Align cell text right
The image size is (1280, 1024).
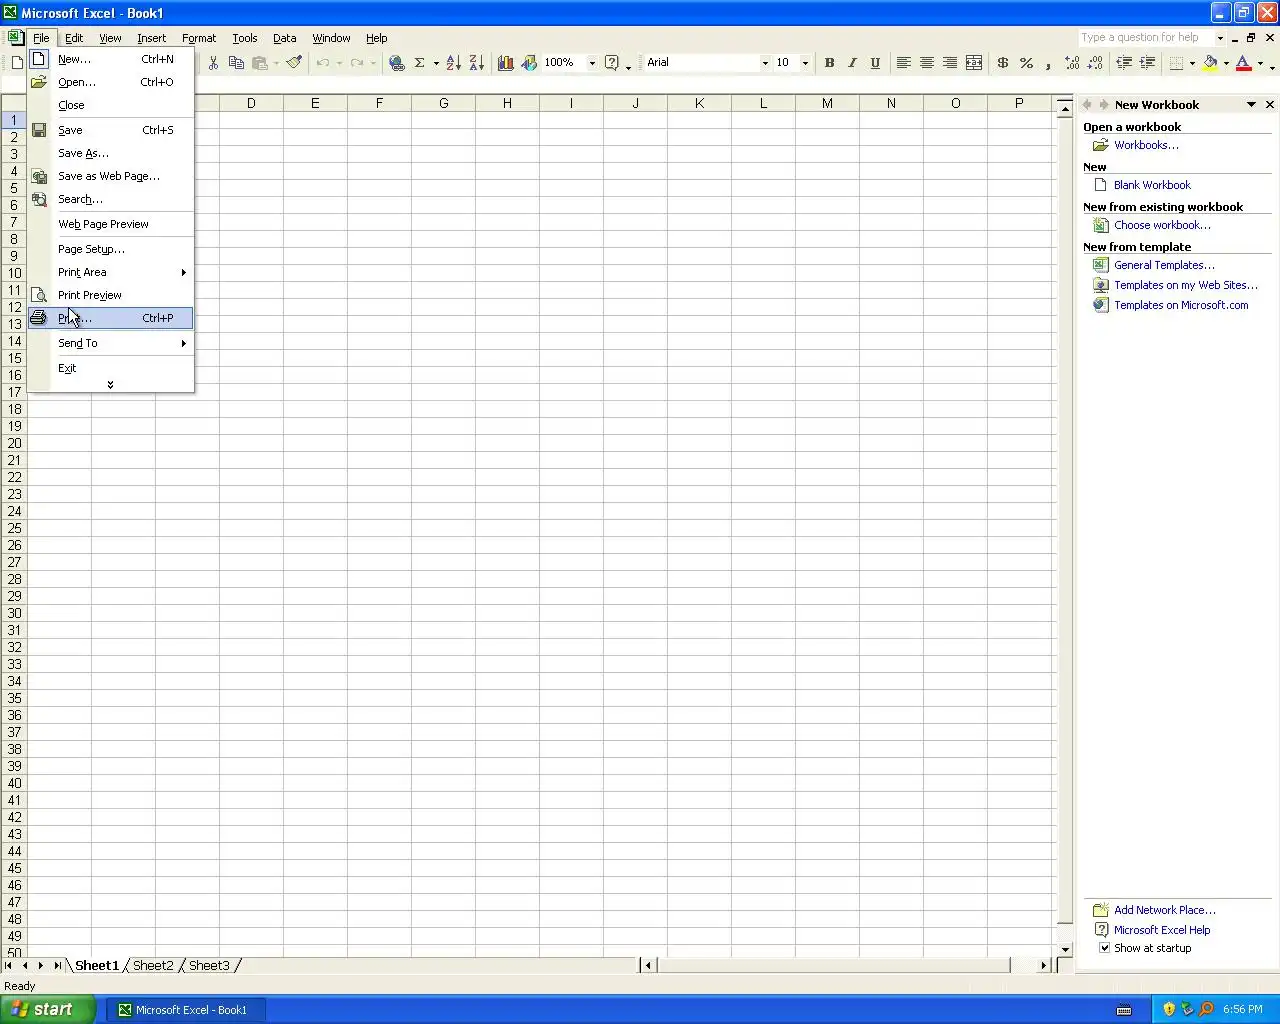click(950, 62)
